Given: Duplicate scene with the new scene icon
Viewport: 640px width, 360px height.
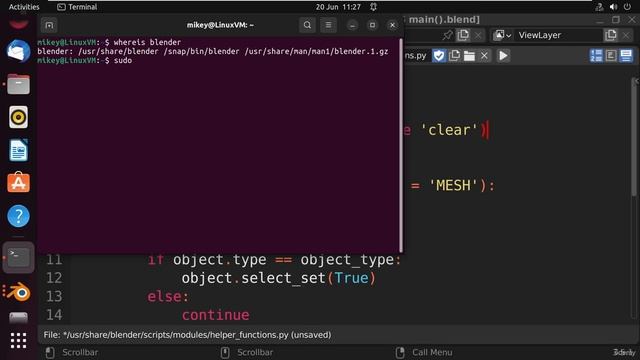Looking at the screenshot, I should (463, 35).
